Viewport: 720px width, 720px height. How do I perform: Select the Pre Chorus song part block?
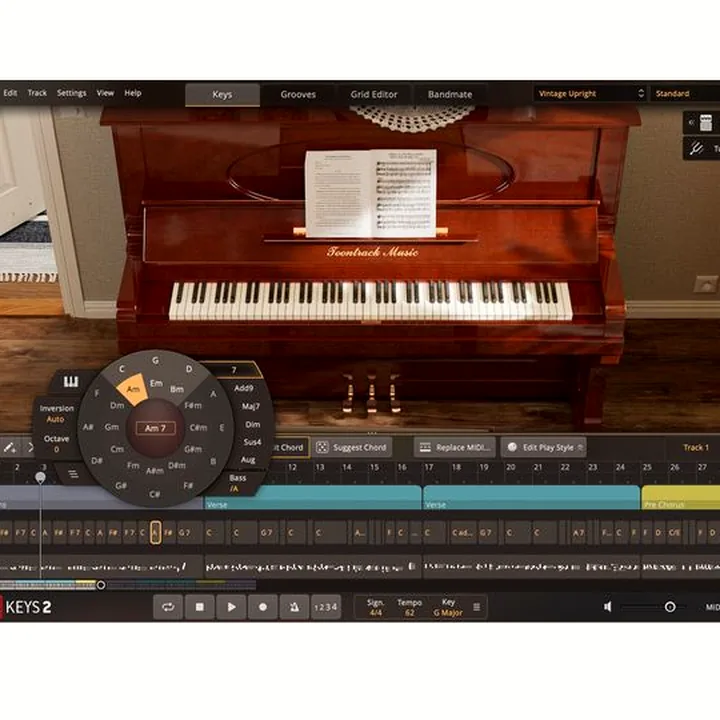coord(681,498)
